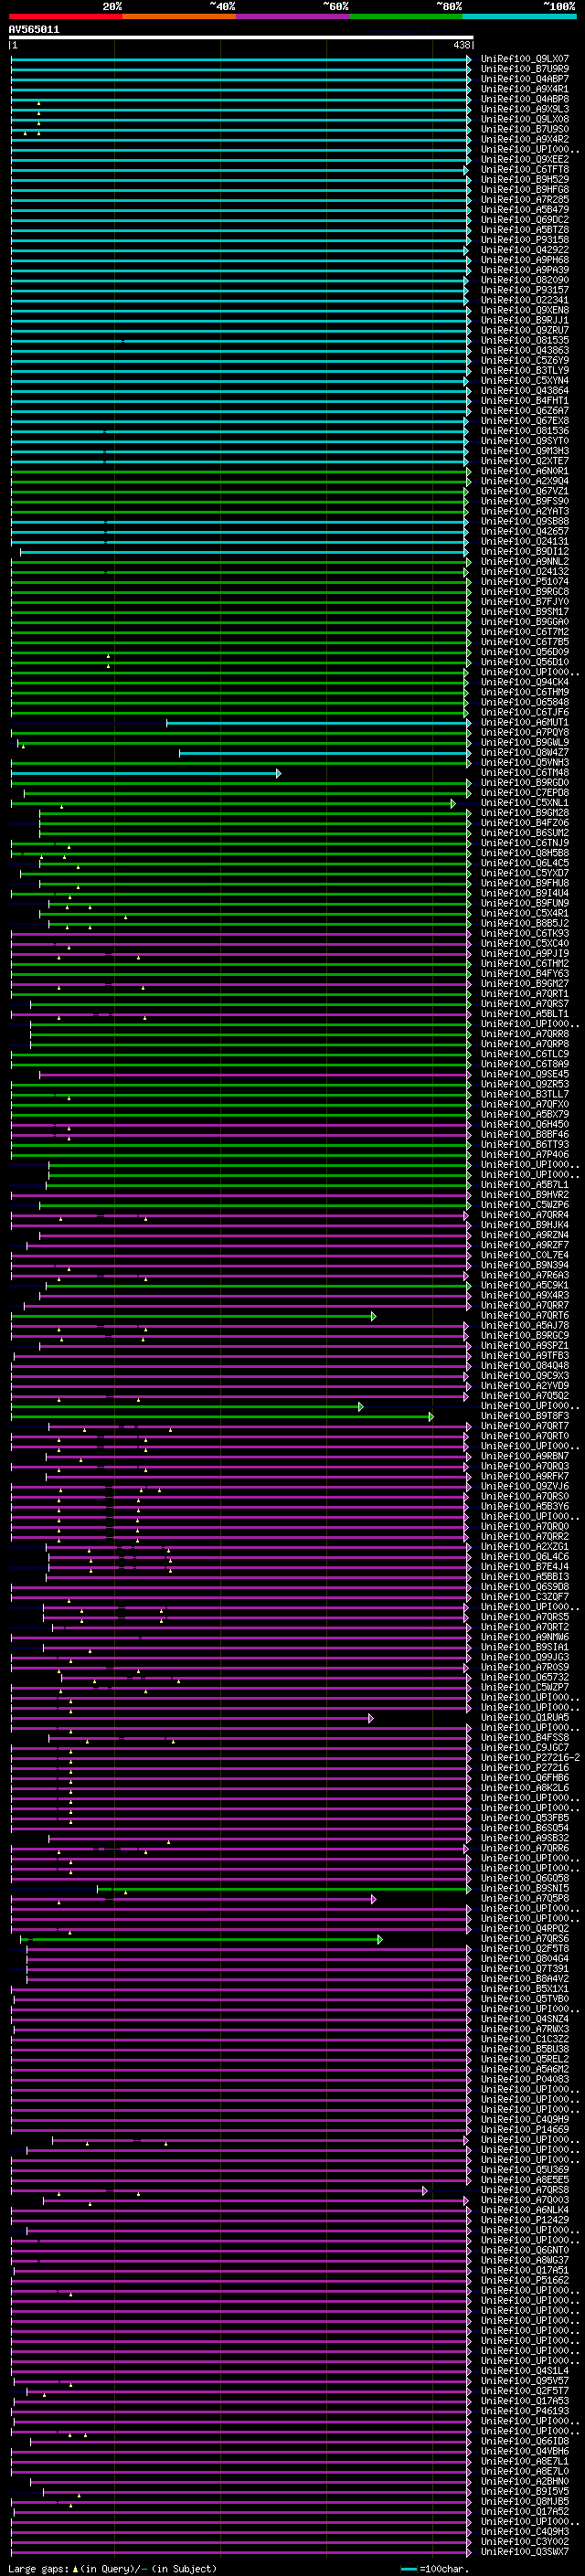Click hit label UniRef100_Q8W4Z7
Image resolution: width=585 pixels, height=2576 pixels.
(x=524, y=753)
